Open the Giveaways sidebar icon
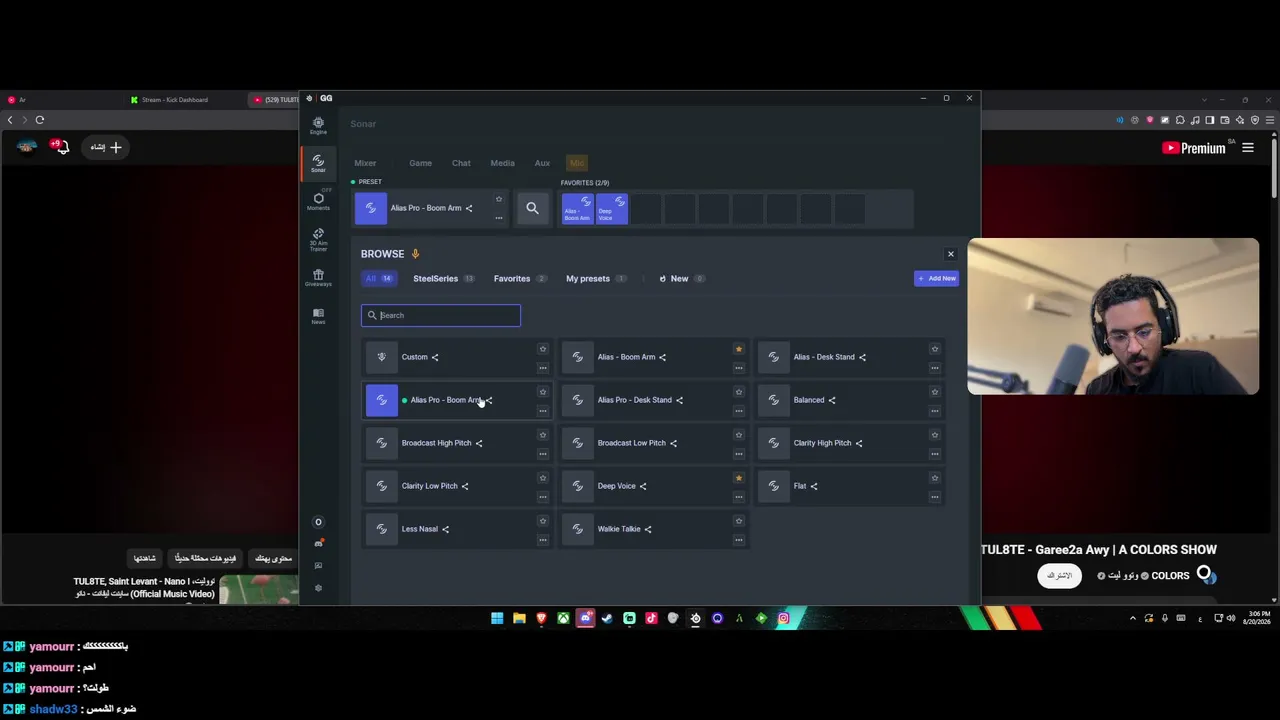 point(318,277)
